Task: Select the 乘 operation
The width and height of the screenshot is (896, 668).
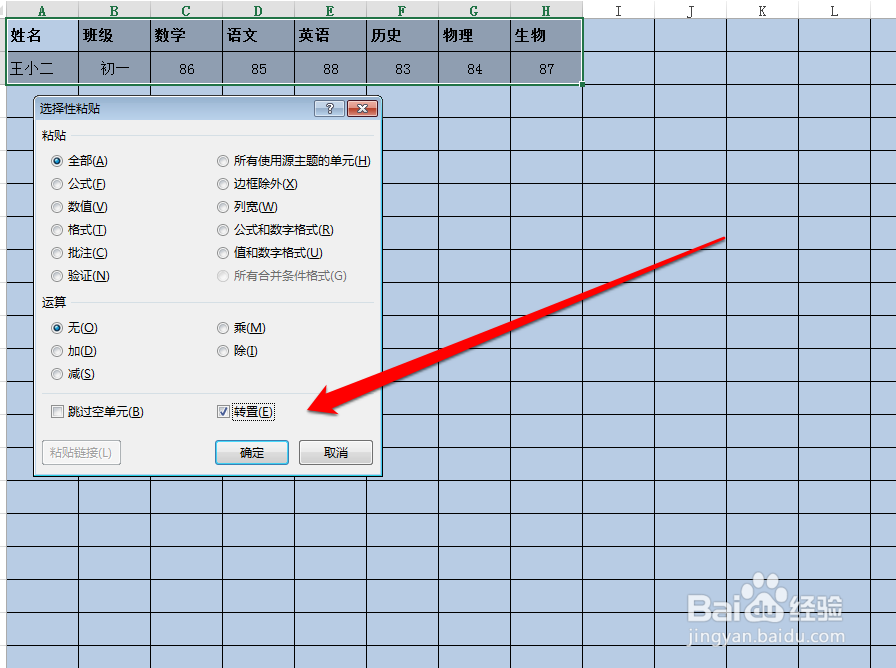Action: (x=222, y=328)
